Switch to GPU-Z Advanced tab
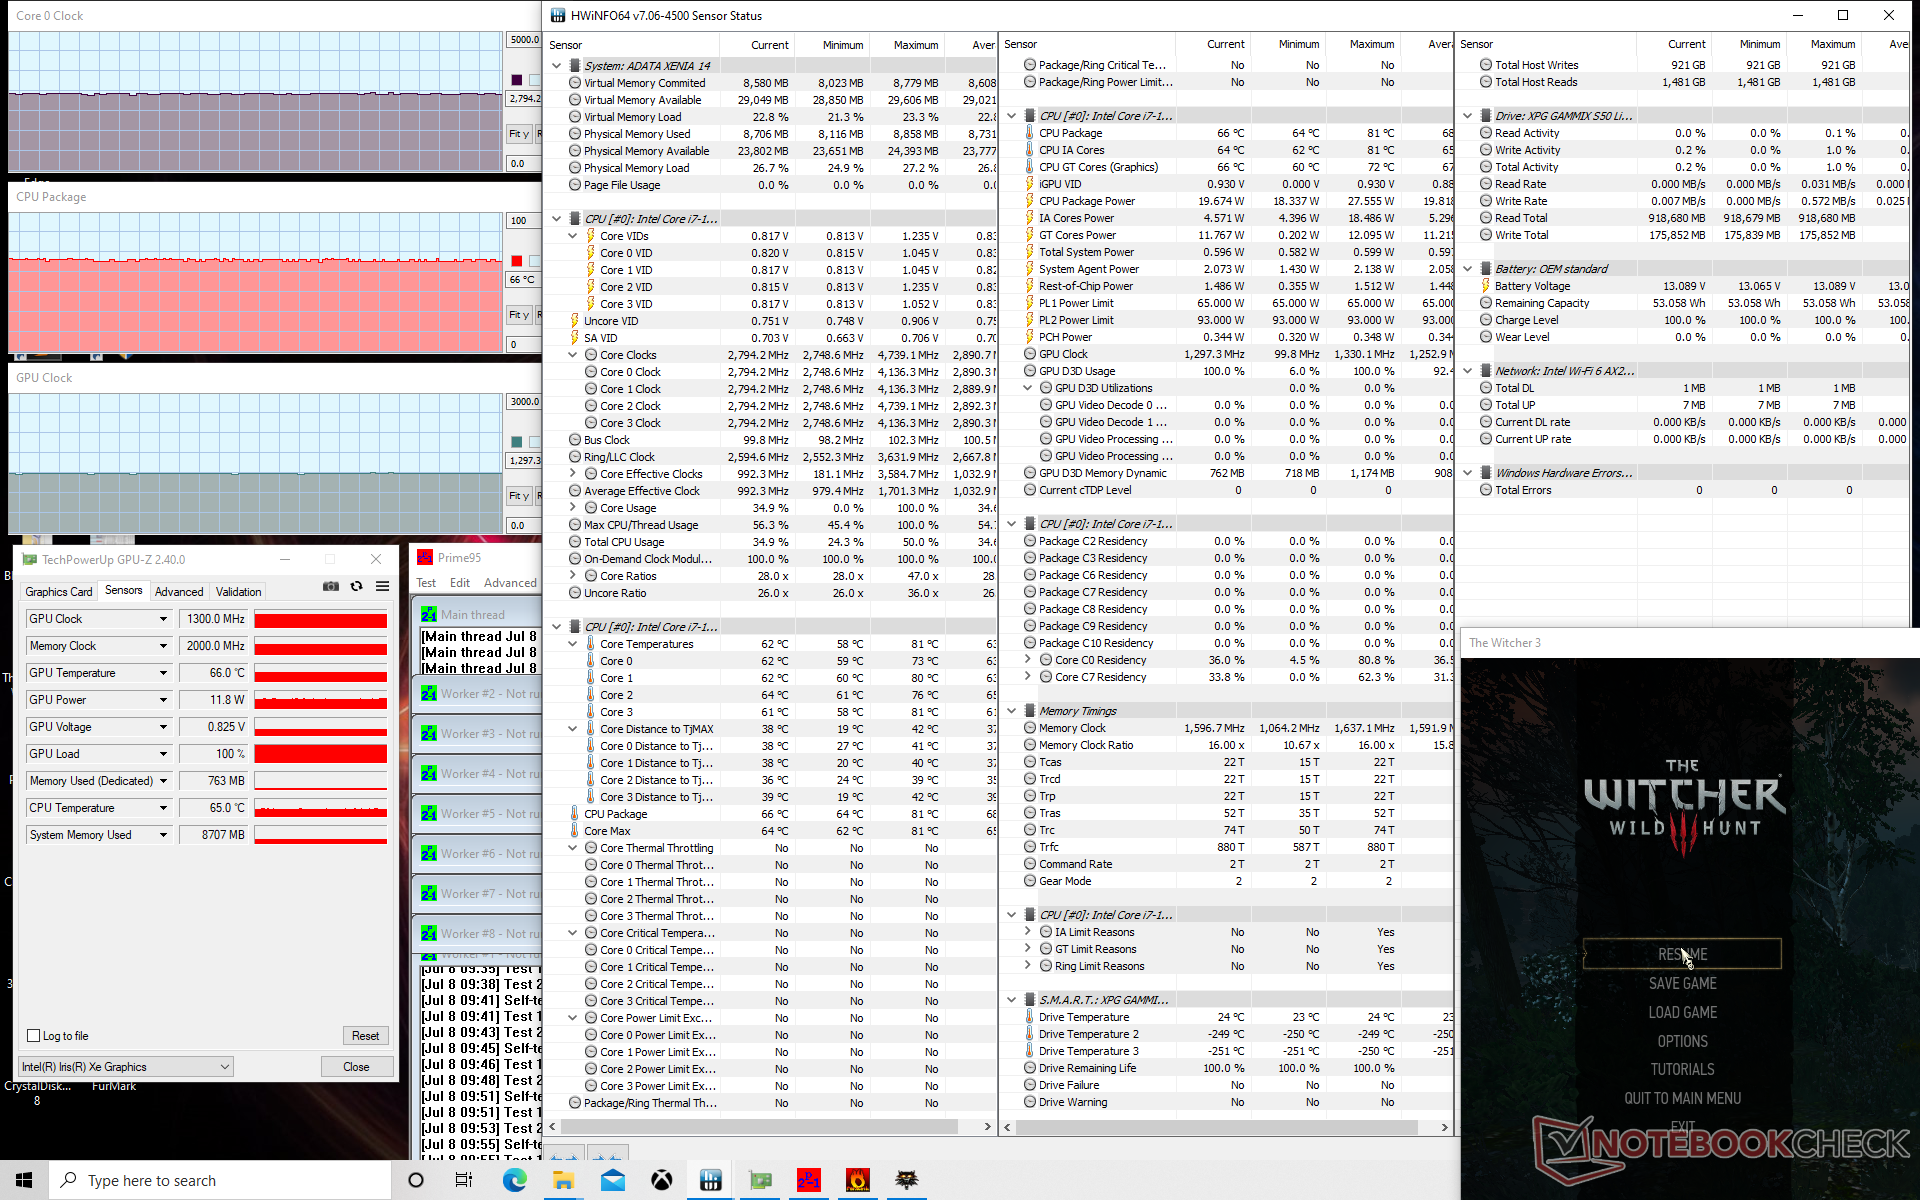Viewport: 1920px width, 1200px height. (x=179, y=592)
